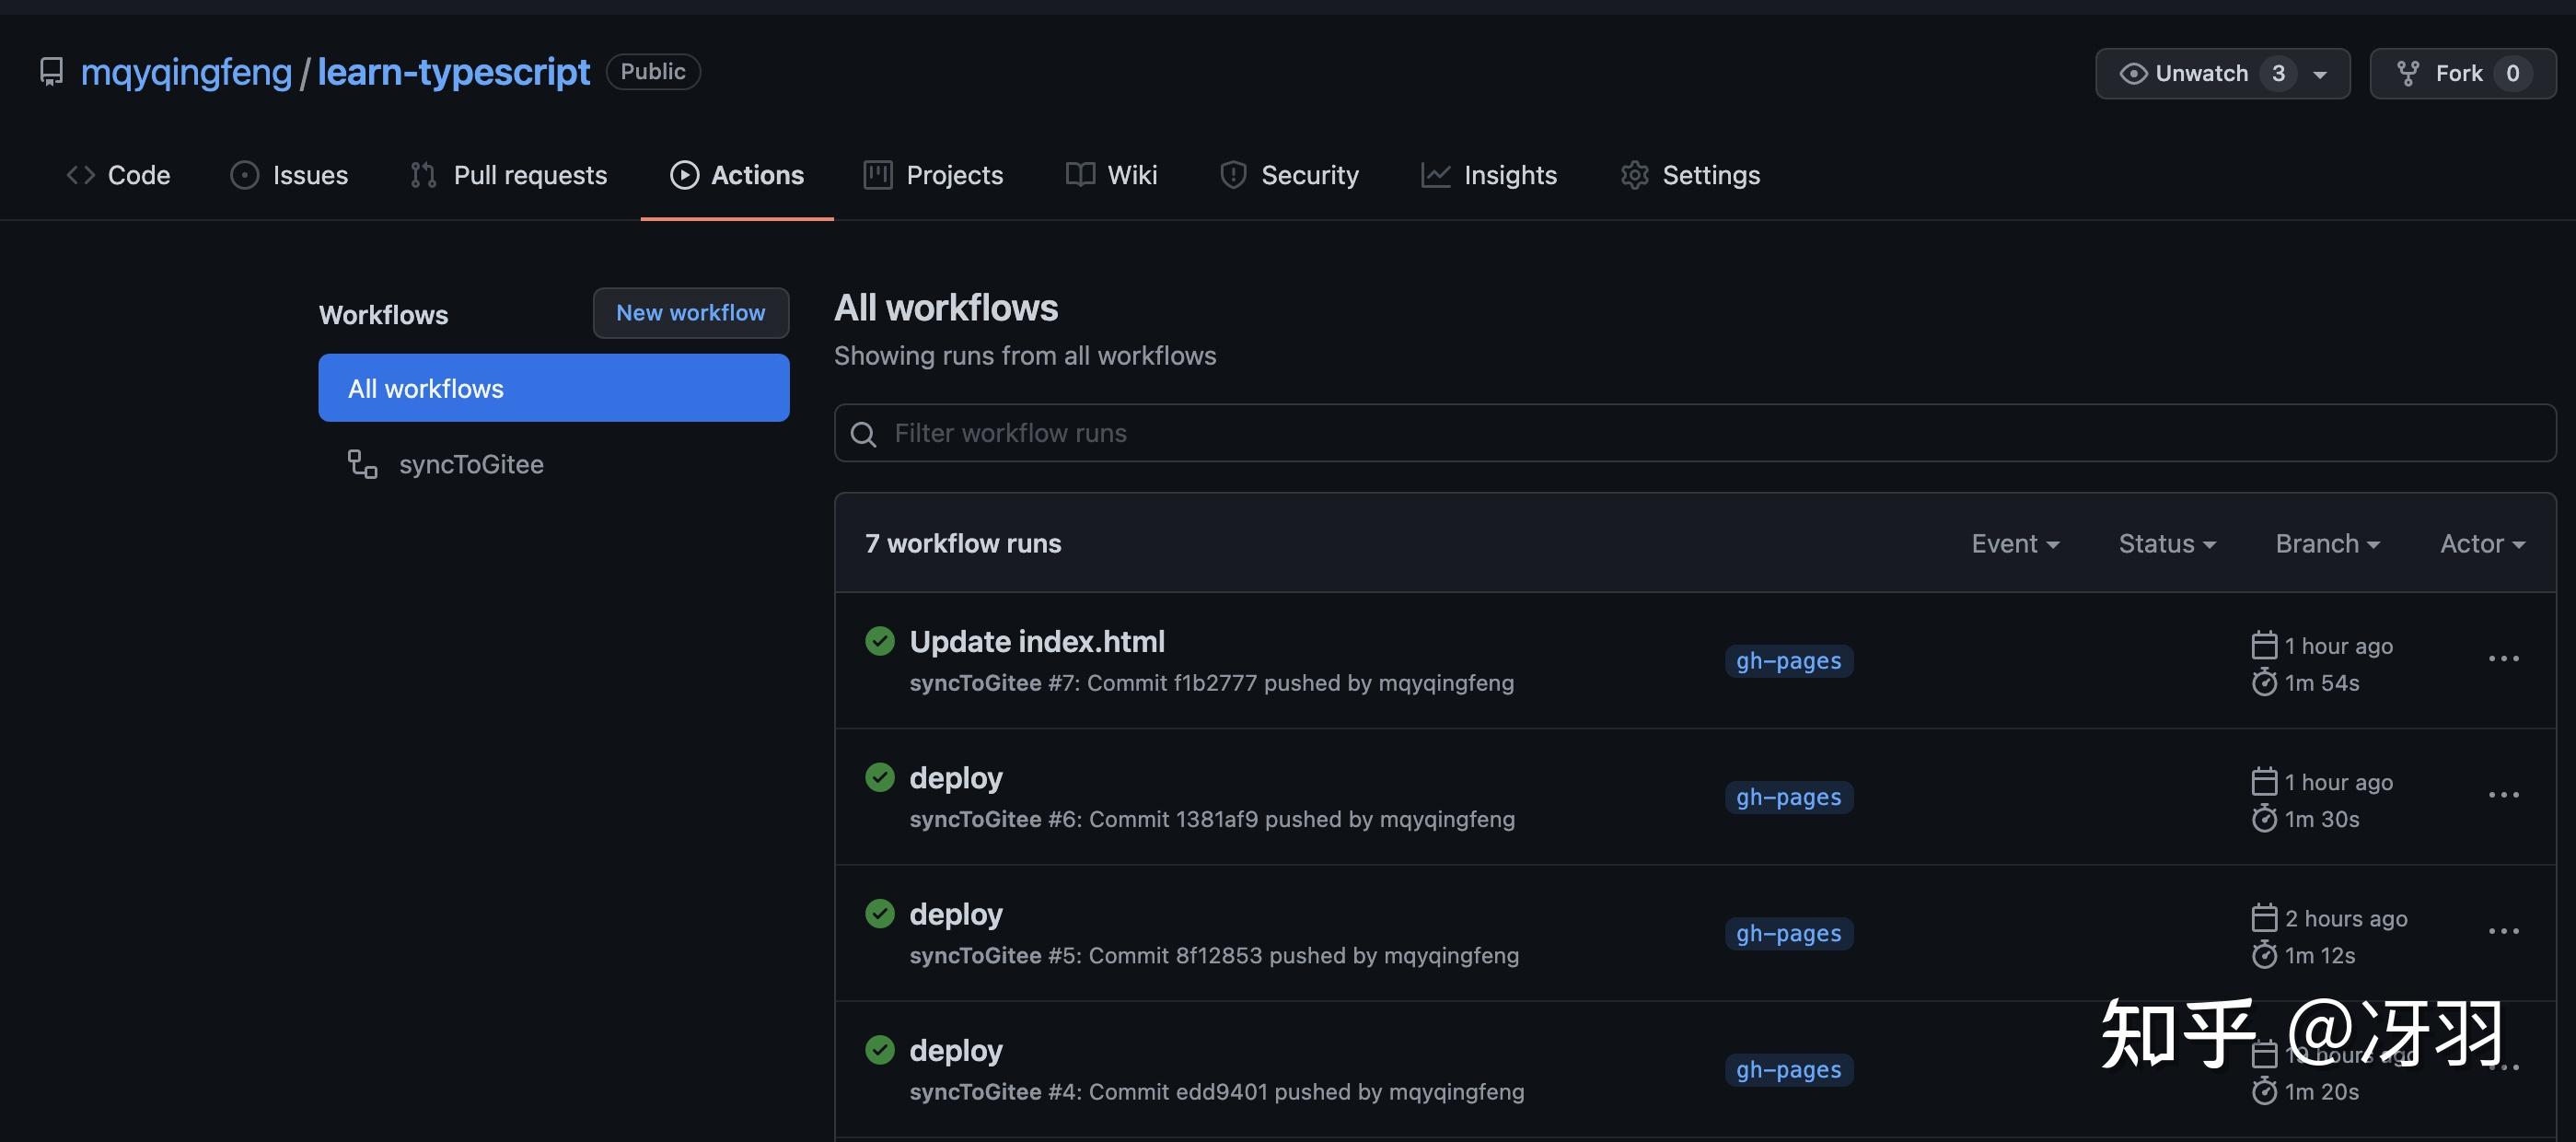Click gh-pages branch label on syncToGitee #6
Viewport: 2576px width, 1142px height.
[1788, 797]
